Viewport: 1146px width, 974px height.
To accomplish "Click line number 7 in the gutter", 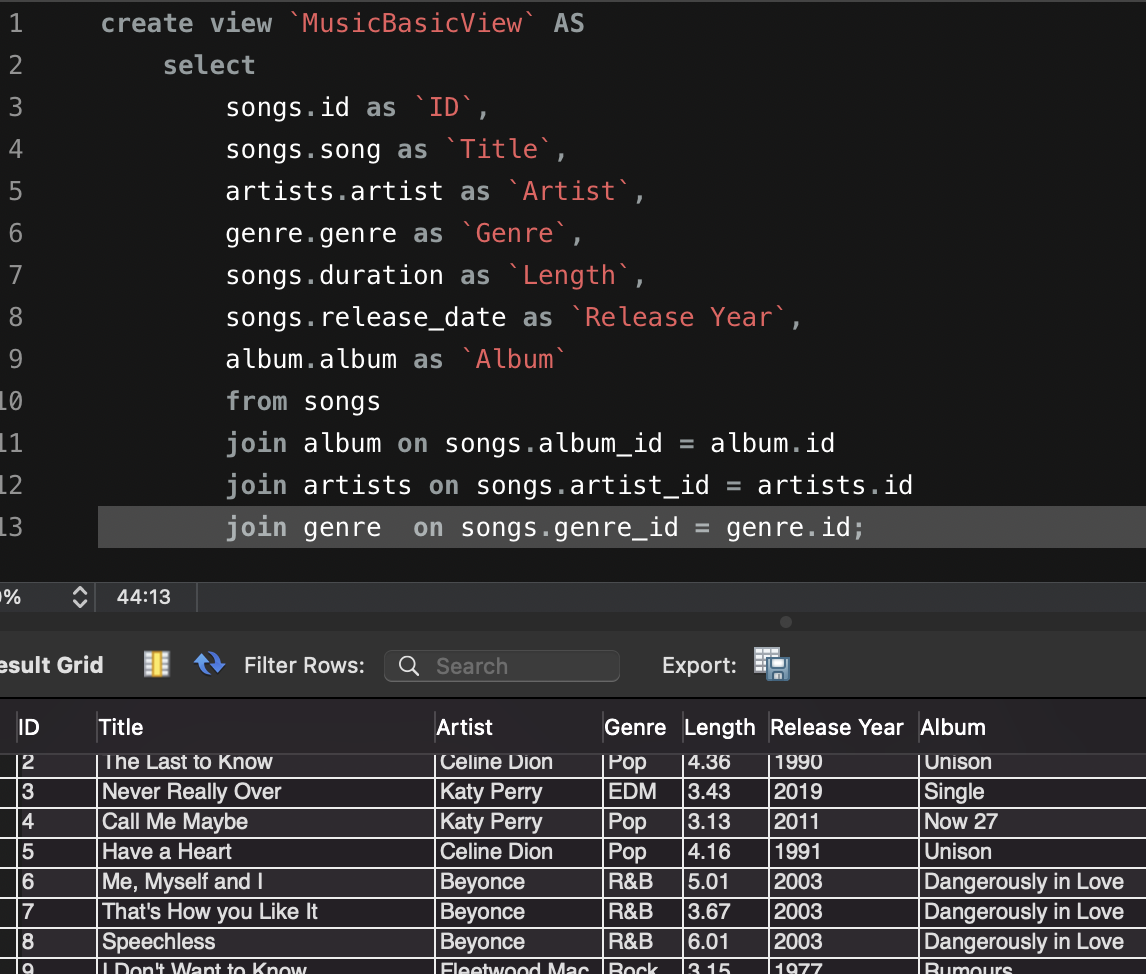I will pyautogui.click(x=15, y=275).
